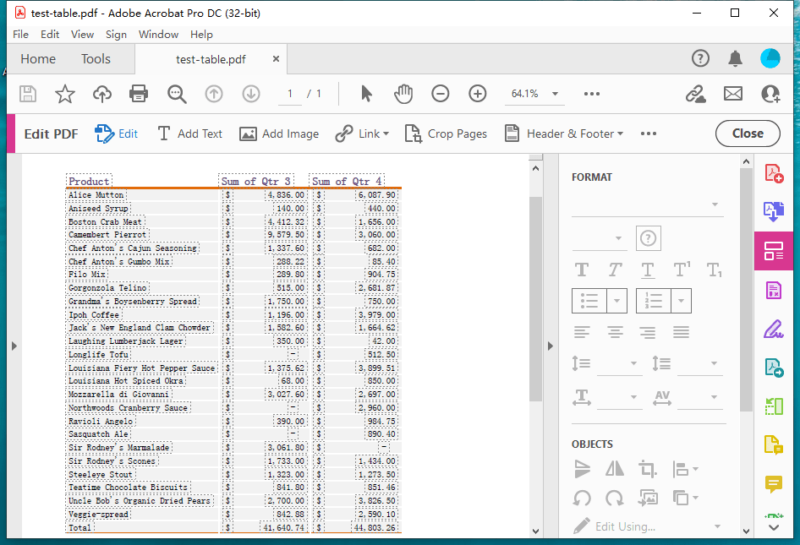This screenshot has height=545, width=800.
Task: Align text left in Format panel
Action: pos(582,332)
